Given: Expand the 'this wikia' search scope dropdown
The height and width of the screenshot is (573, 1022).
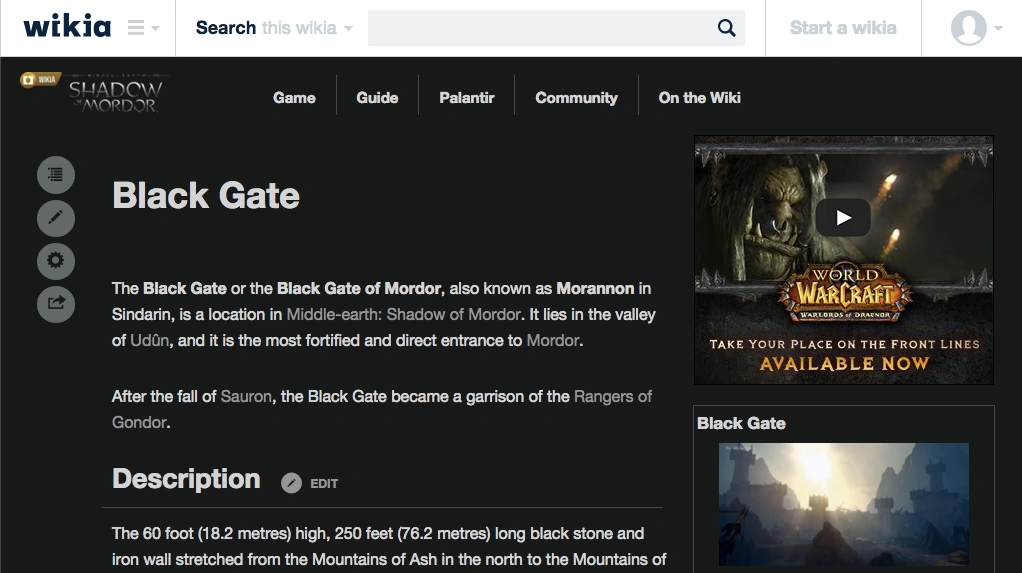Looking at the screenshot, I should click(x=307, y=28).
